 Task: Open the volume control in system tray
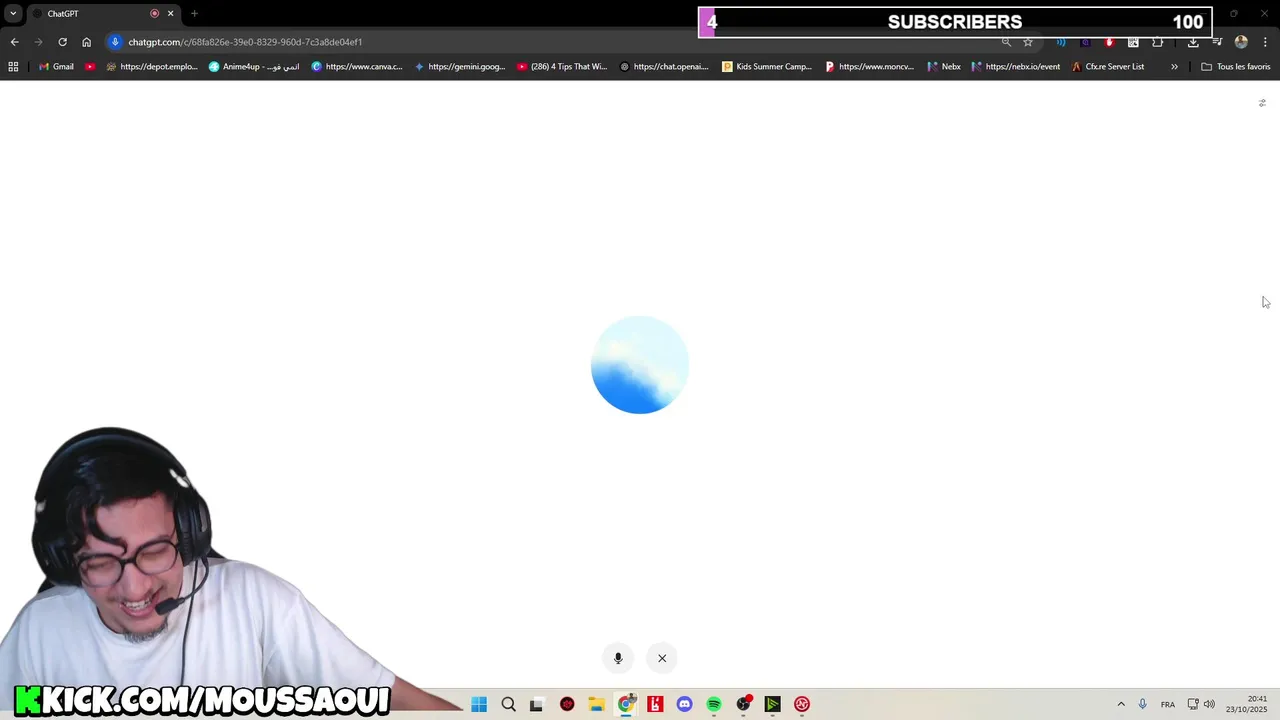pyautogui.click(x=1209, y=704)
